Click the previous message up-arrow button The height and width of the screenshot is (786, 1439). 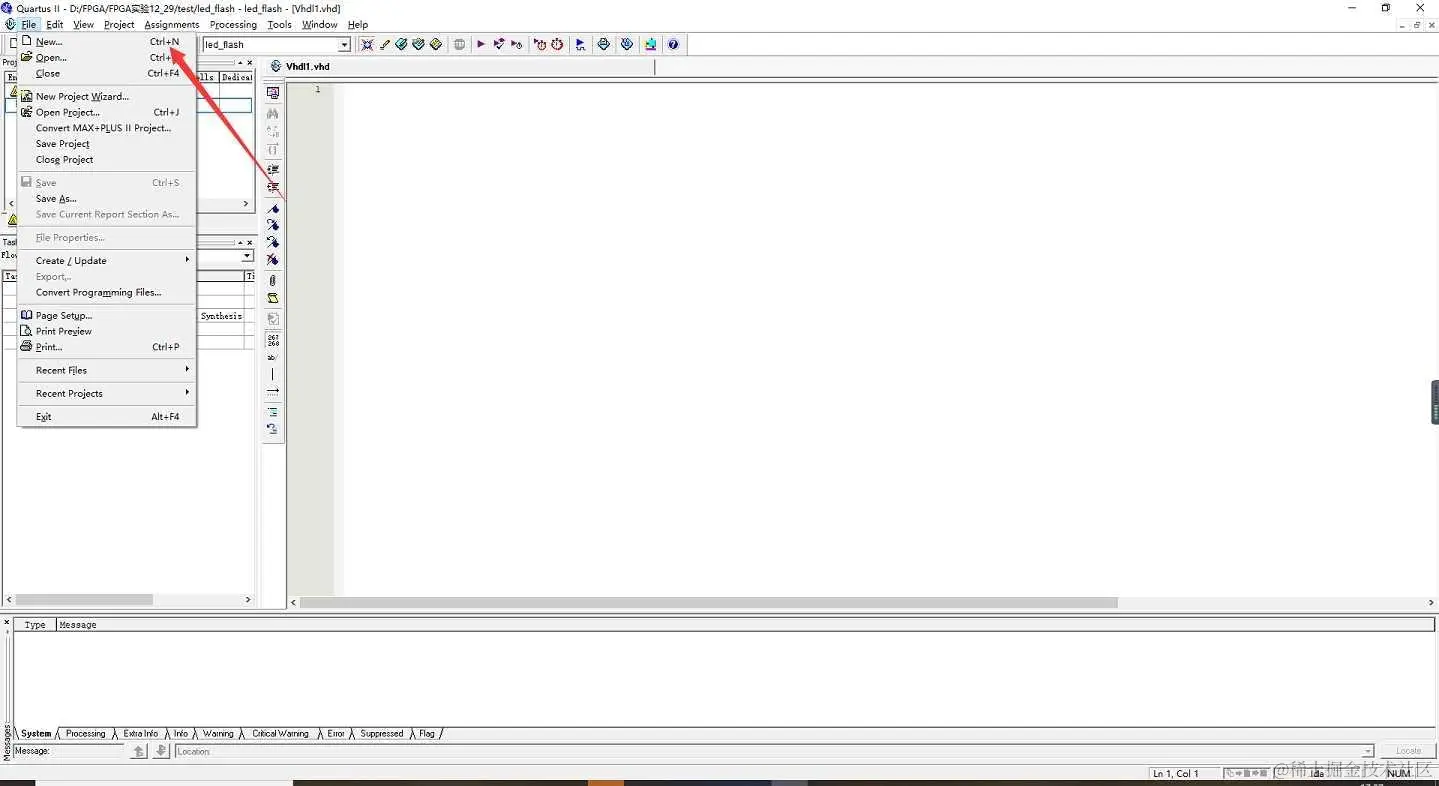(139, 751)
